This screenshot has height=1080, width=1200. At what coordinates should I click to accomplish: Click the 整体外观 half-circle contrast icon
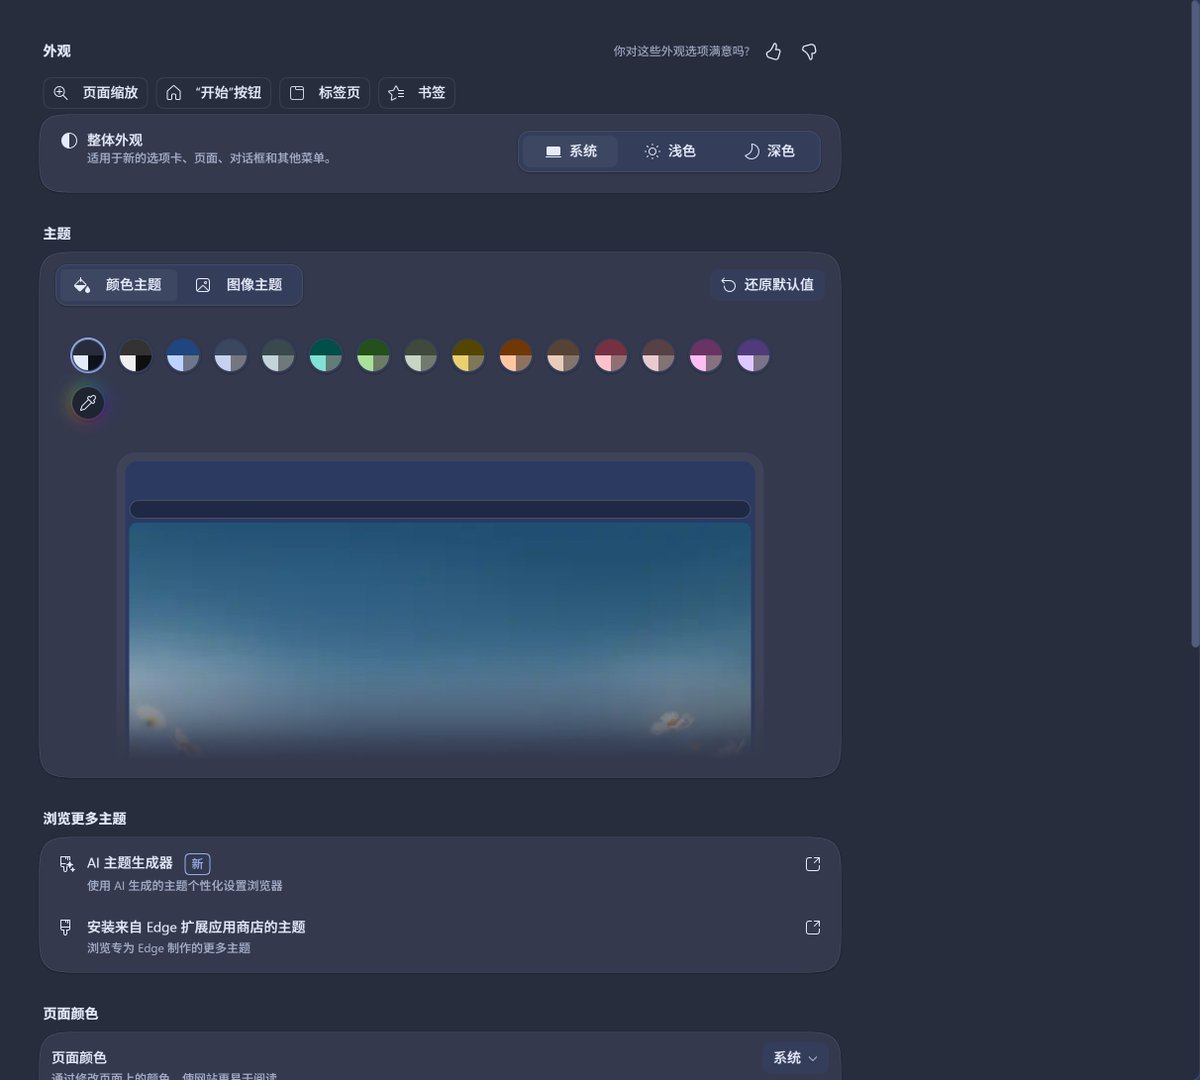[x=68, y=140]
